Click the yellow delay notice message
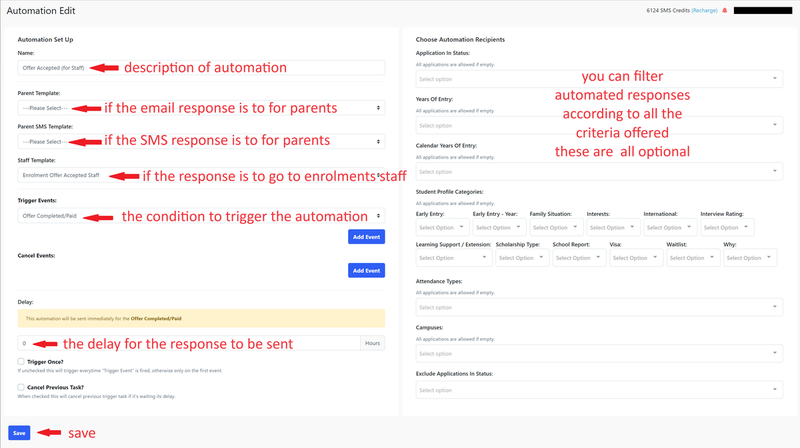The width and height of the screenshot is (800, 448). (x=201, y=318)
